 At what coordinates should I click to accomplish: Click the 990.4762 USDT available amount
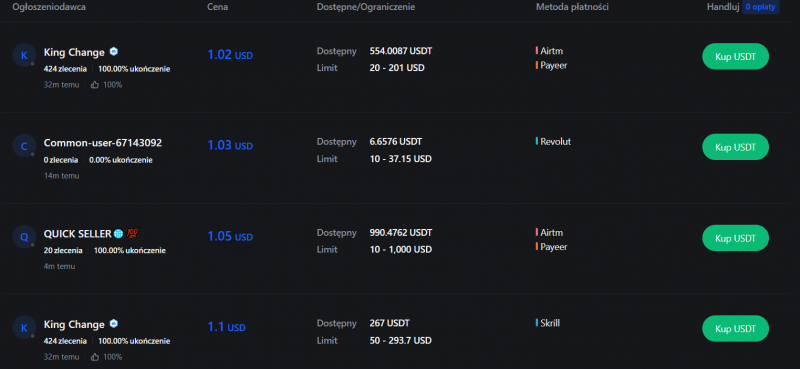[401, 233]
